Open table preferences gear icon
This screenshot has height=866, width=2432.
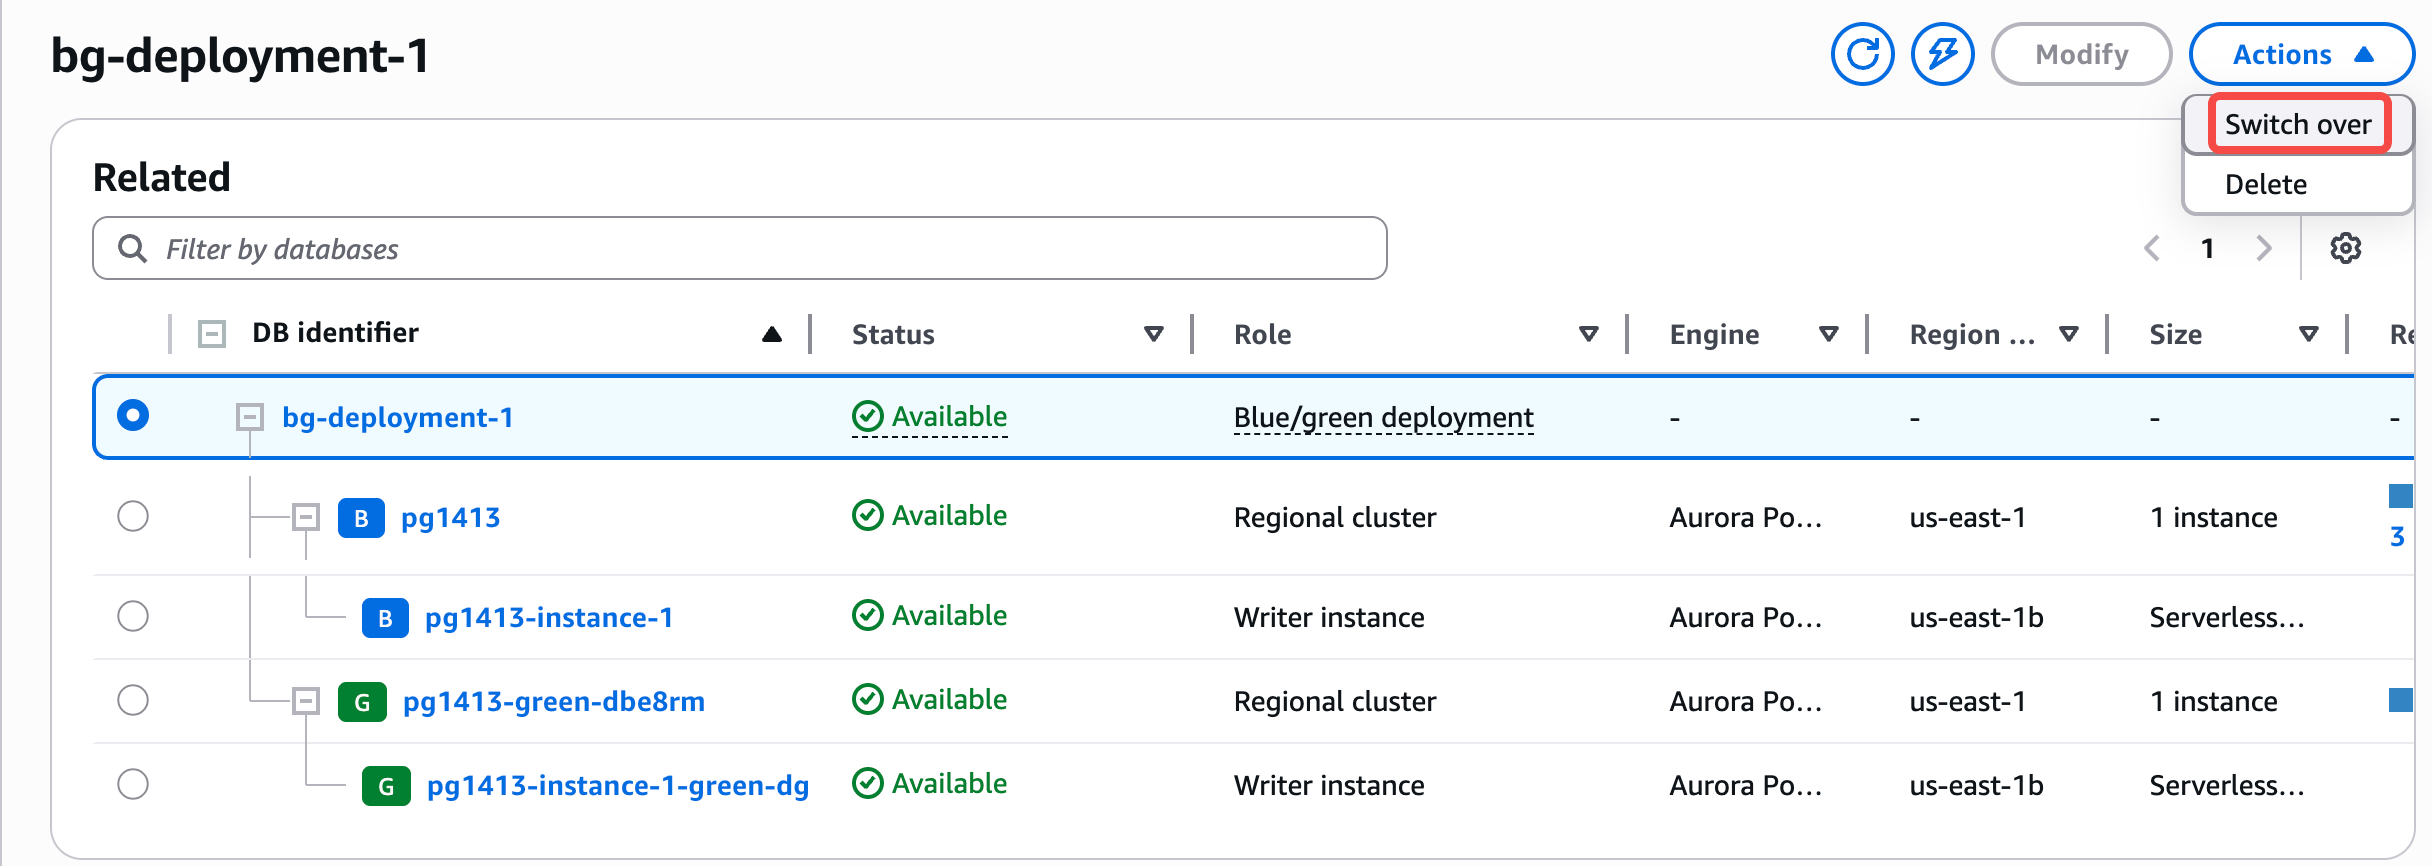(x=2345, y=248)
